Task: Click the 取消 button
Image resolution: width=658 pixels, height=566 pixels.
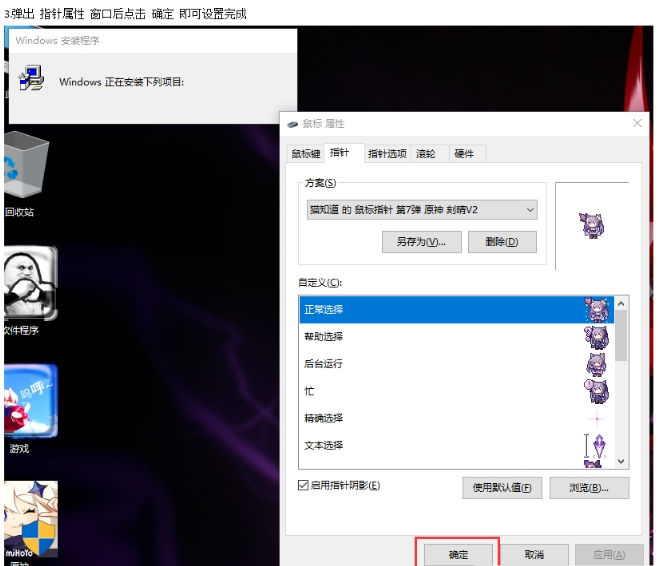Action: pyautogui.click(x=534, y=555)
